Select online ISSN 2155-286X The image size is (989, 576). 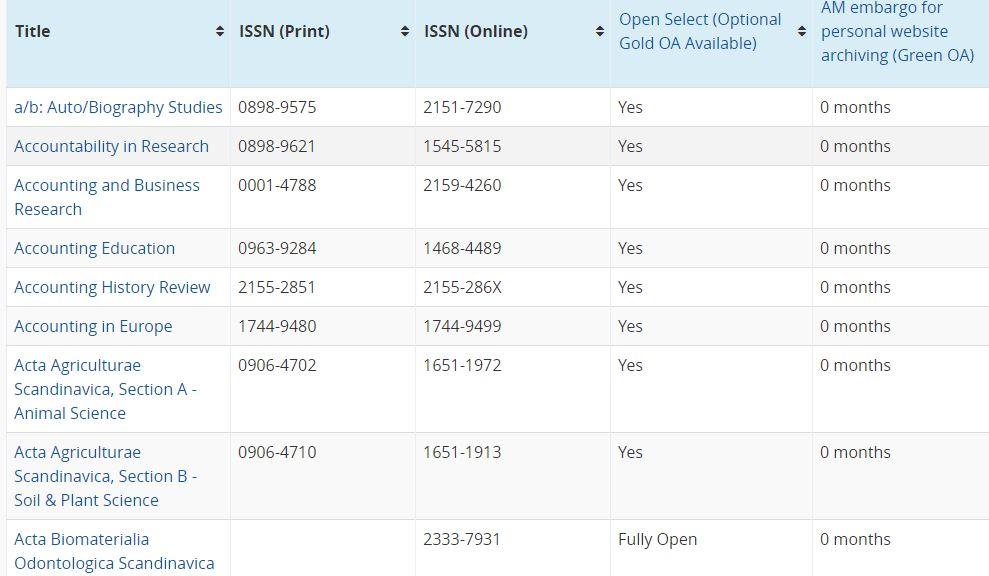pyautogui.click(x=462, y=288)
